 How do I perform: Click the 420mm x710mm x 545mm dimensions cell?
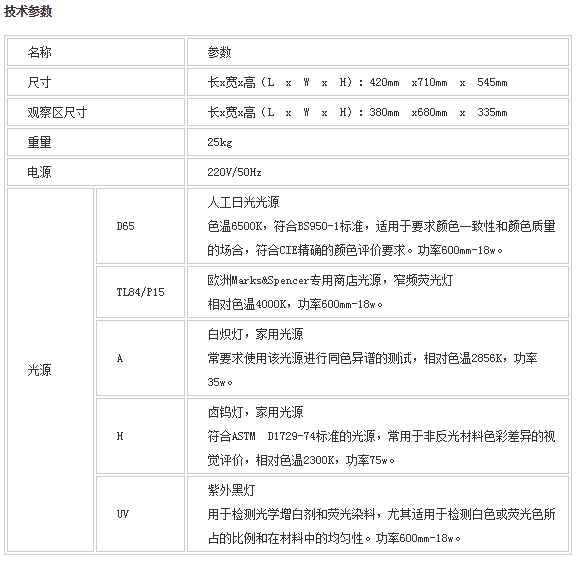378,82
